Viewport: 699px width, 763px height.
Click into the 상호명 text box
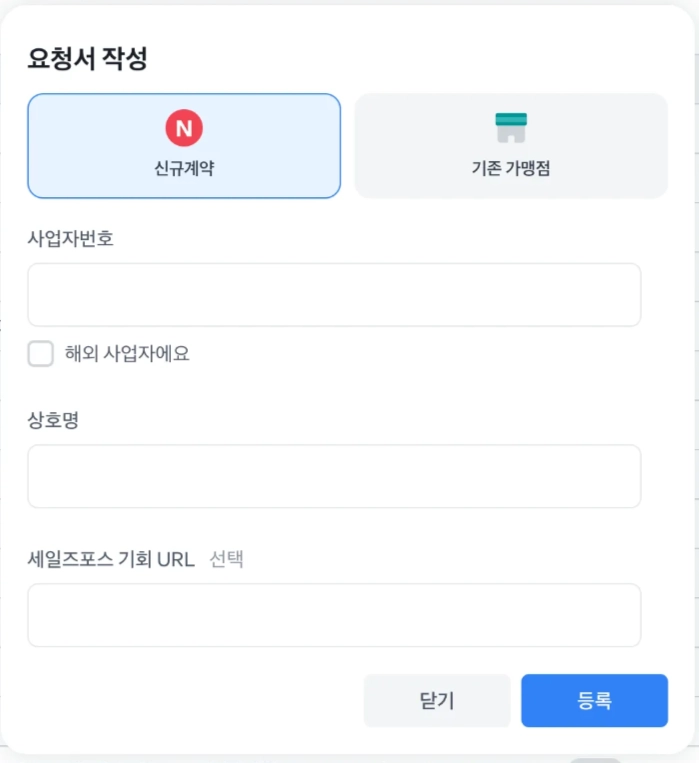coord(334,477)
